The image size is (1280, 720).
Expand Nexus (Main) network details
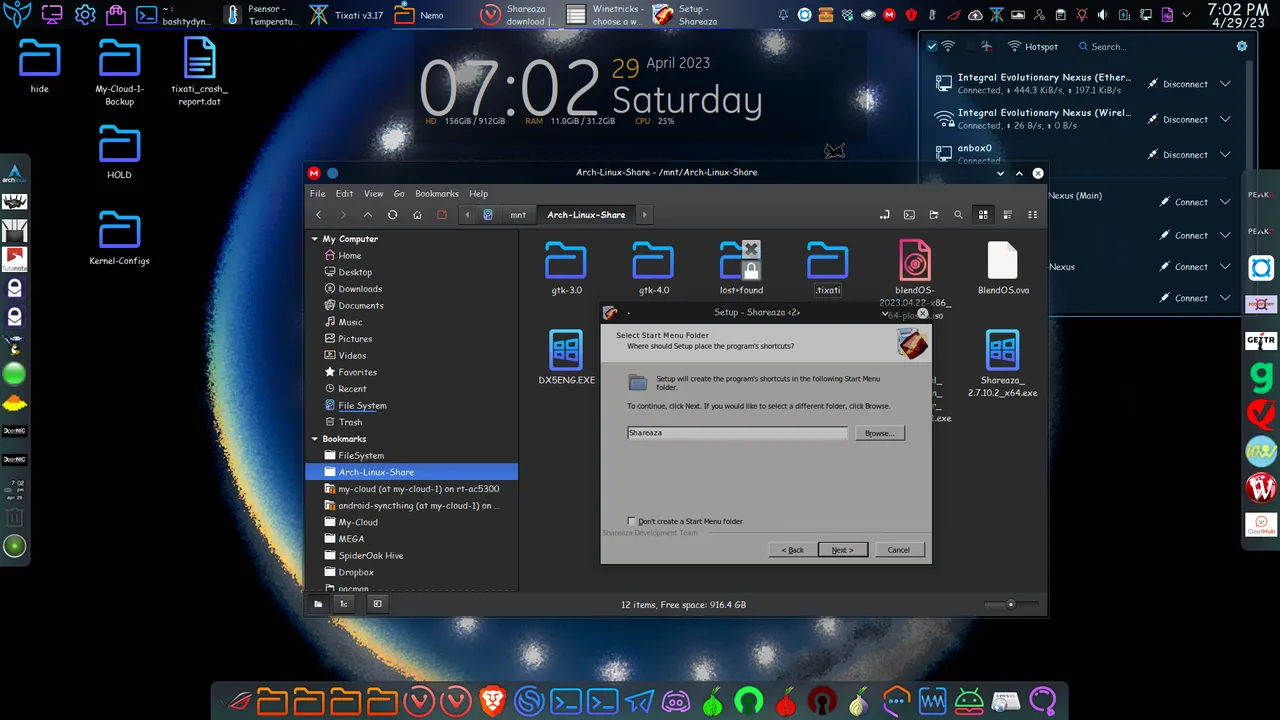(1225, 202)
